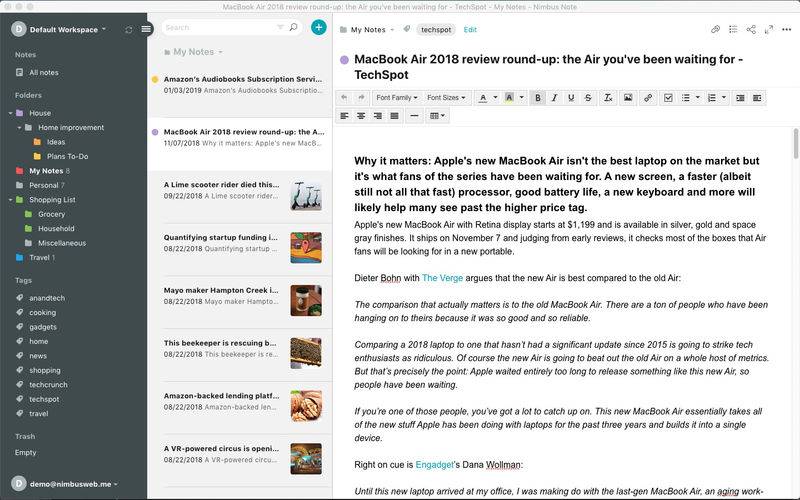800x500 pixels.
Task: Change the purple note color dot in title
Action: pos(344,60)
